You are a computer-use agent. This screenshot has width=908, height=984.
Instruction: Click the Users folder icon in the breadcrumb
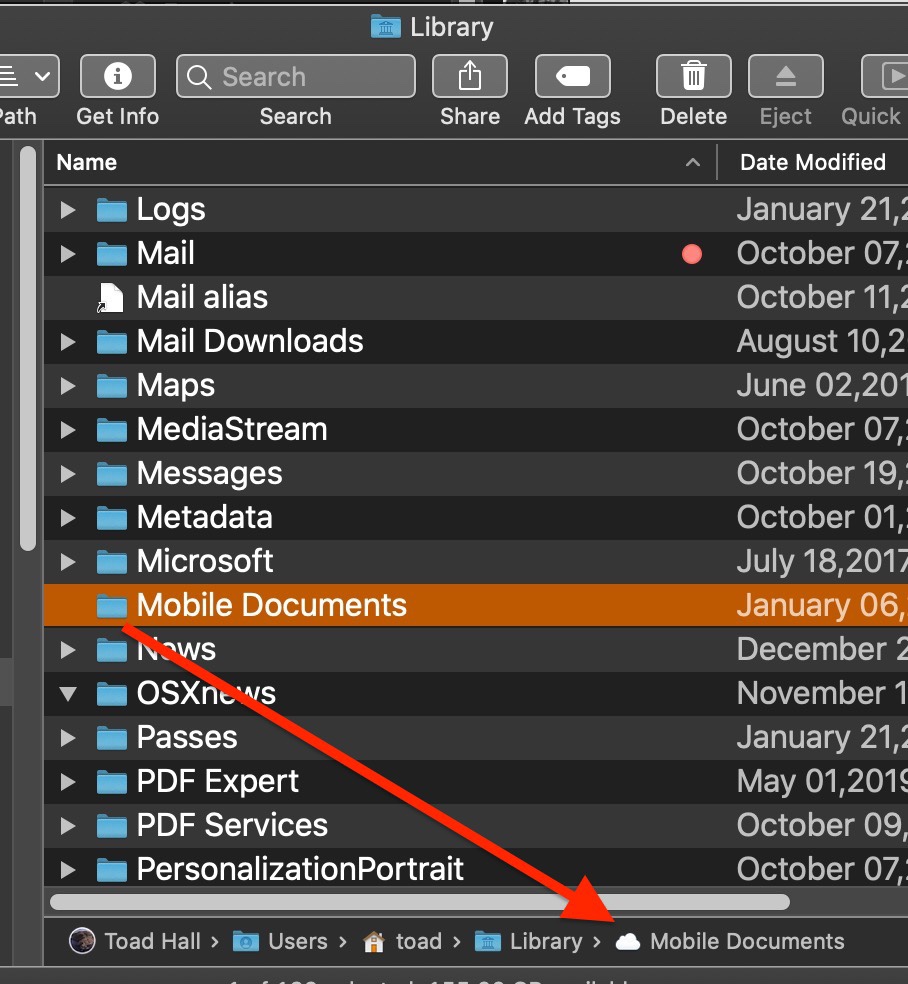(x=243, y=941)
